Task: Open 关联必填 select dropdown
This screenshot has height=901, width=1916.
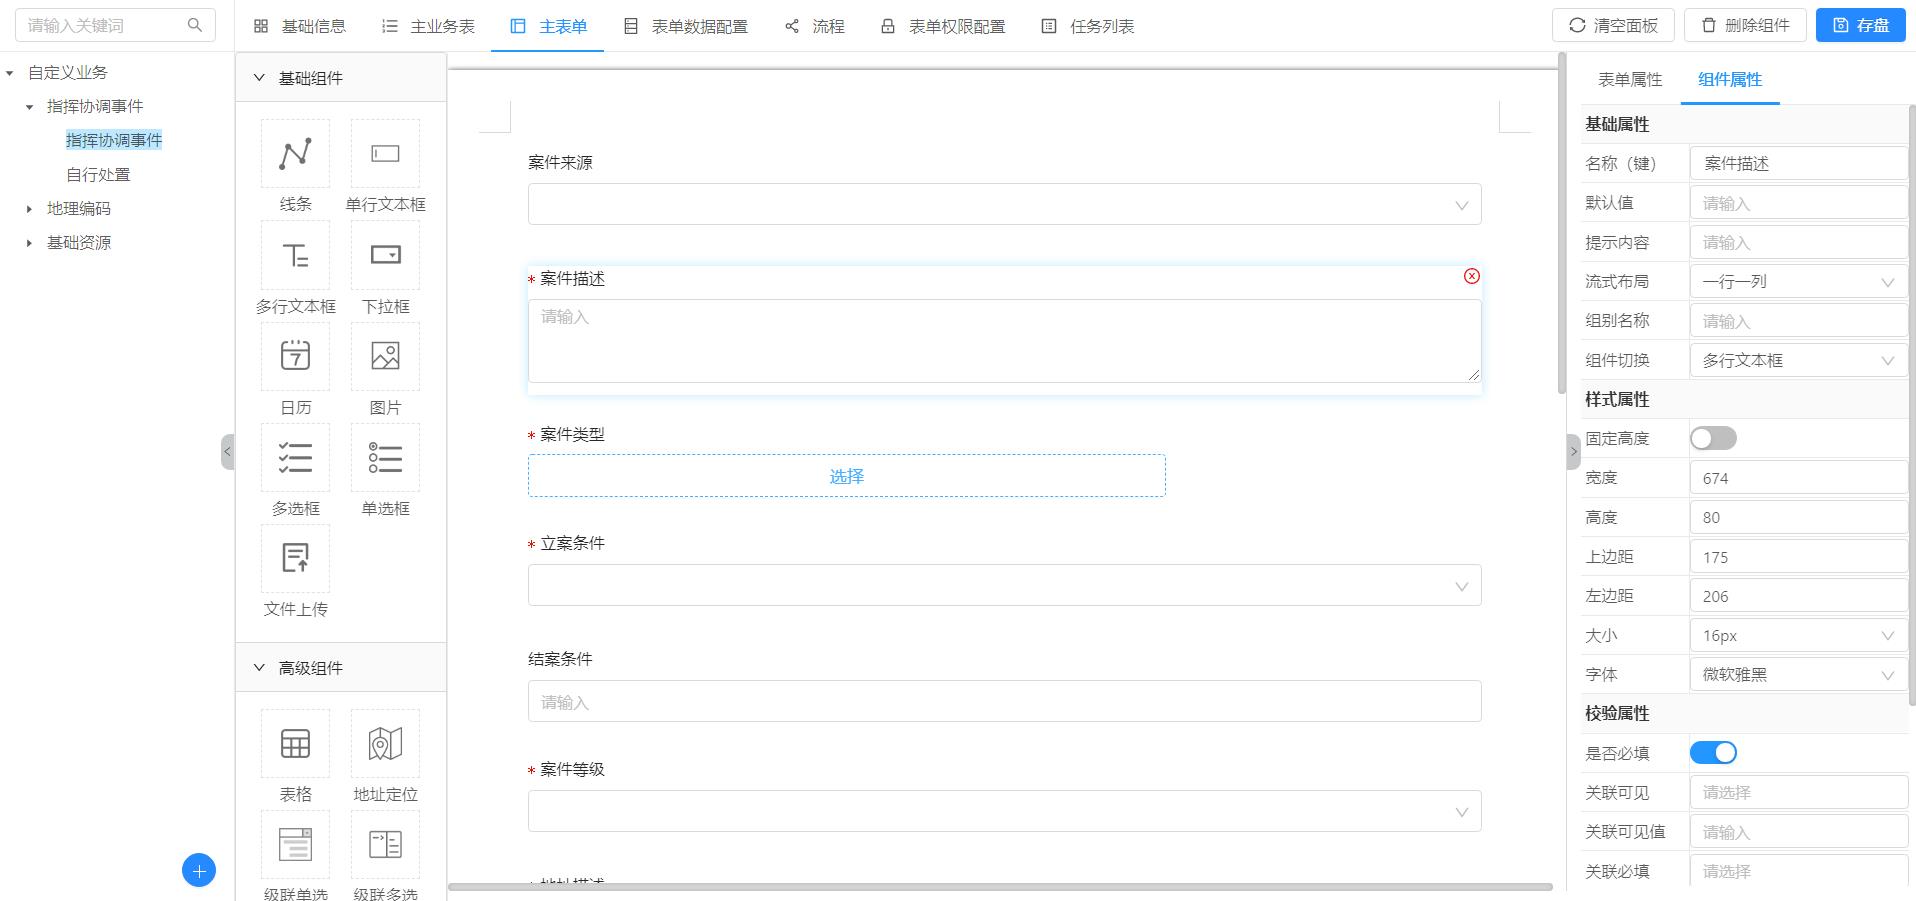Action: tap(1798, 871)
